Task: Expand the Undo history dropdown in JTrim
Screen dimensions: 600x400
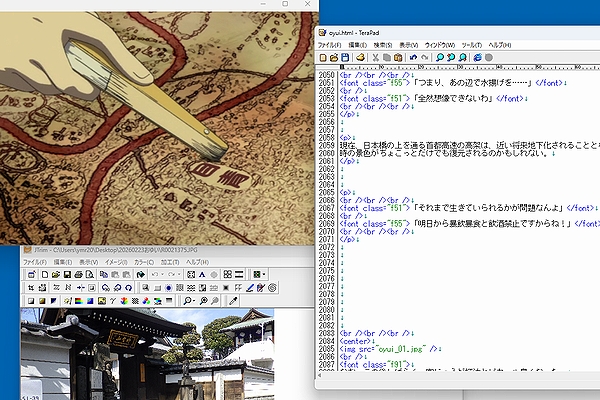Action: (163, 274)
